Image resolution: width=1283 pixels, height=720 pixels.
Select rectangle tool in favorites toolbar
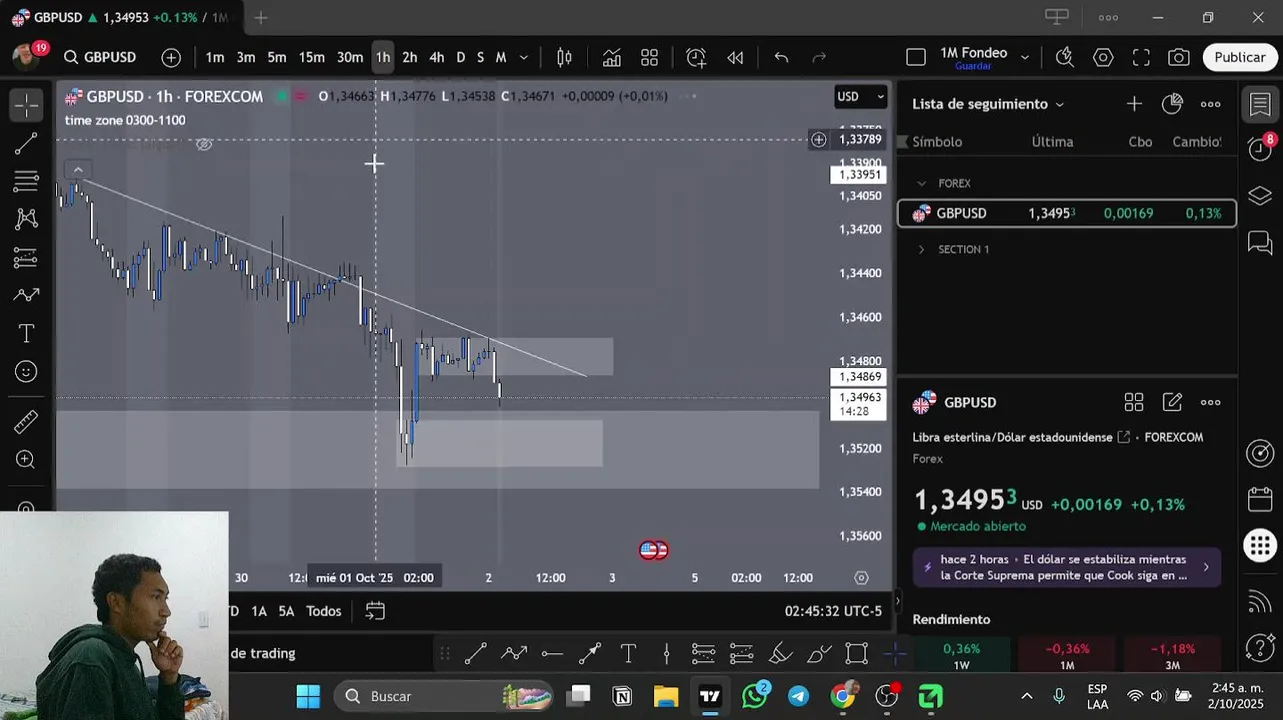857,654
